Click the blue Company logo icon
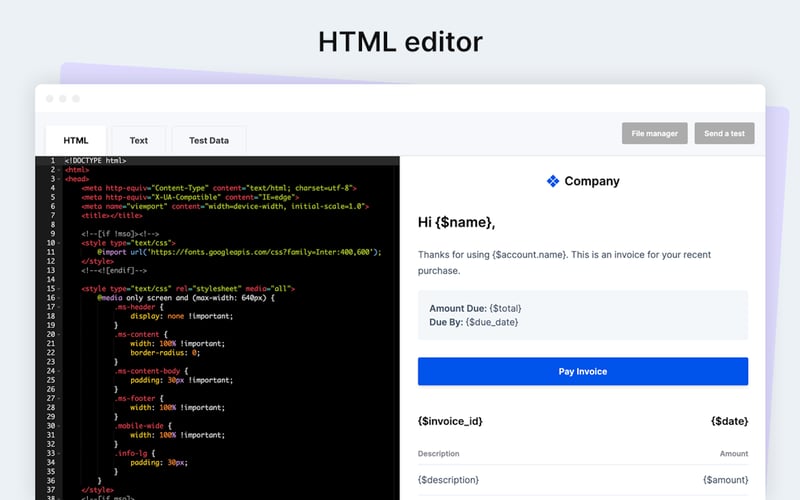 pyautogui.click(x=553, y=181)
